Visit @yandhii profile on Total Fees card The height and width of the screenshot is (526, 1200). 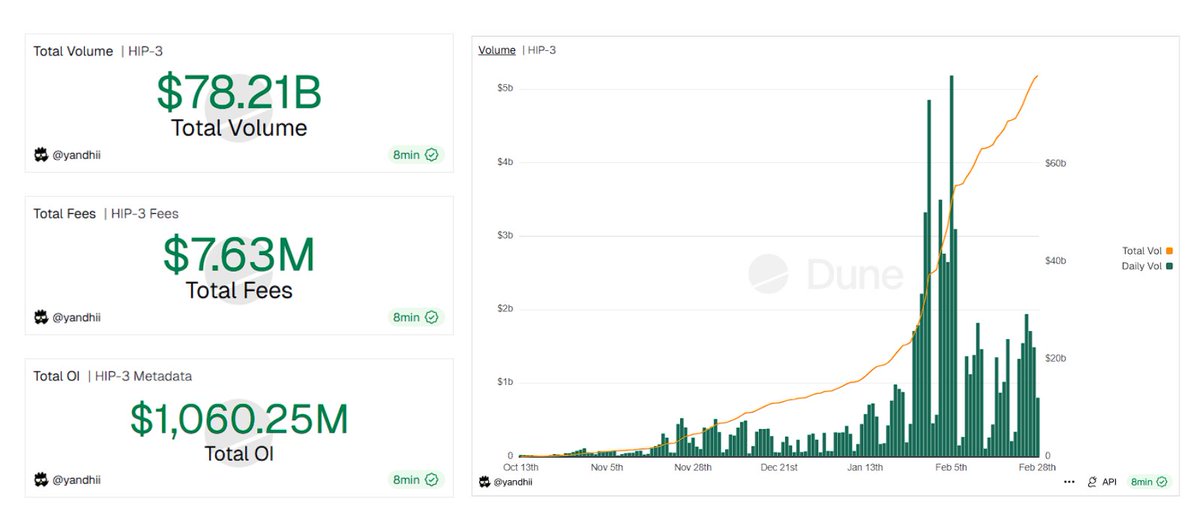77,317
